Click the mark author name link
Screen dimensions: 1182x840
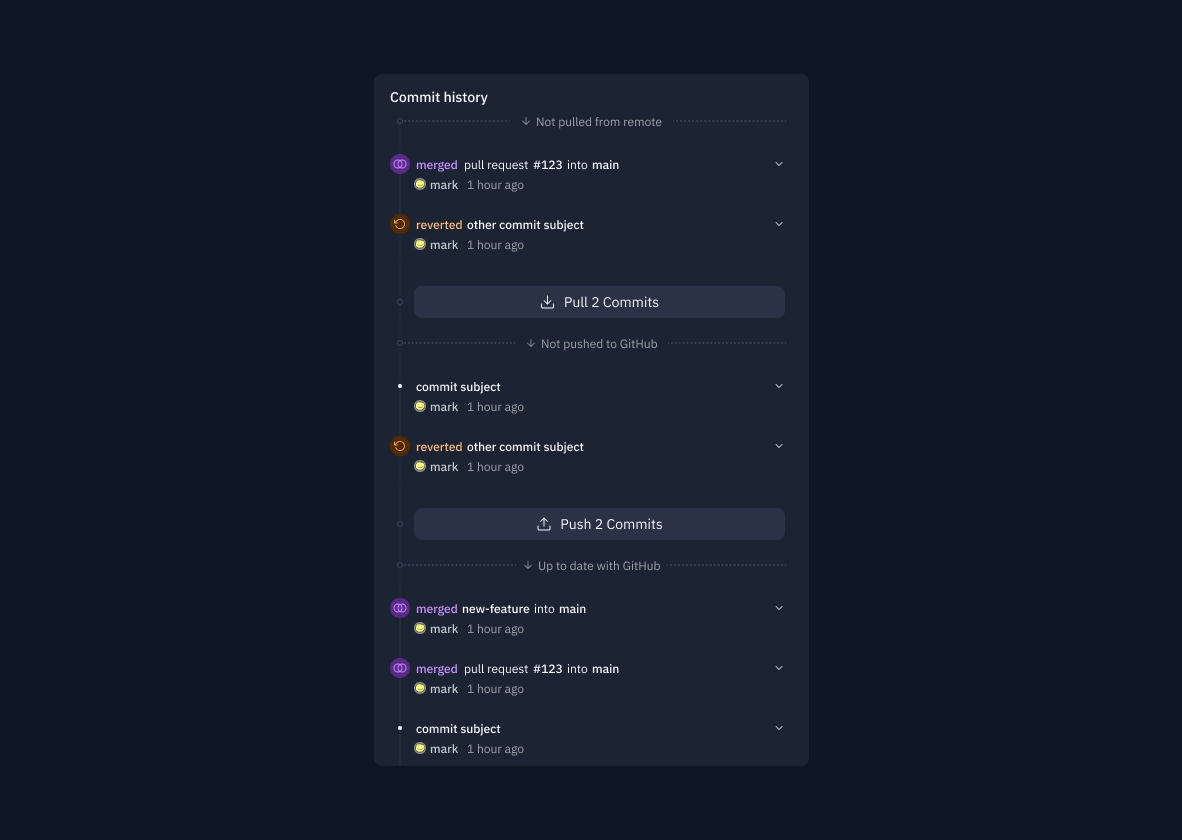click(x=443, y=184)
